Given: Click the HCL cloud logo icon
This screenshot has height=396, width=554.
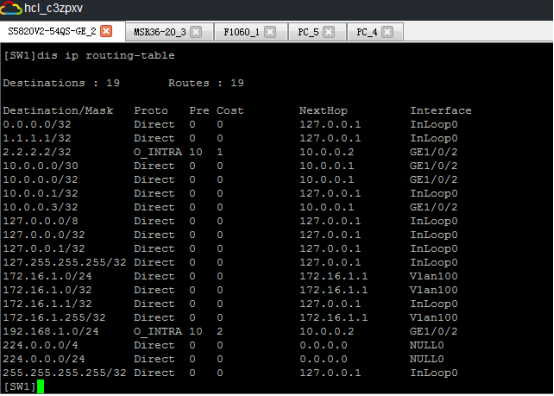Looking at the screenshot, I should [11, 8].
